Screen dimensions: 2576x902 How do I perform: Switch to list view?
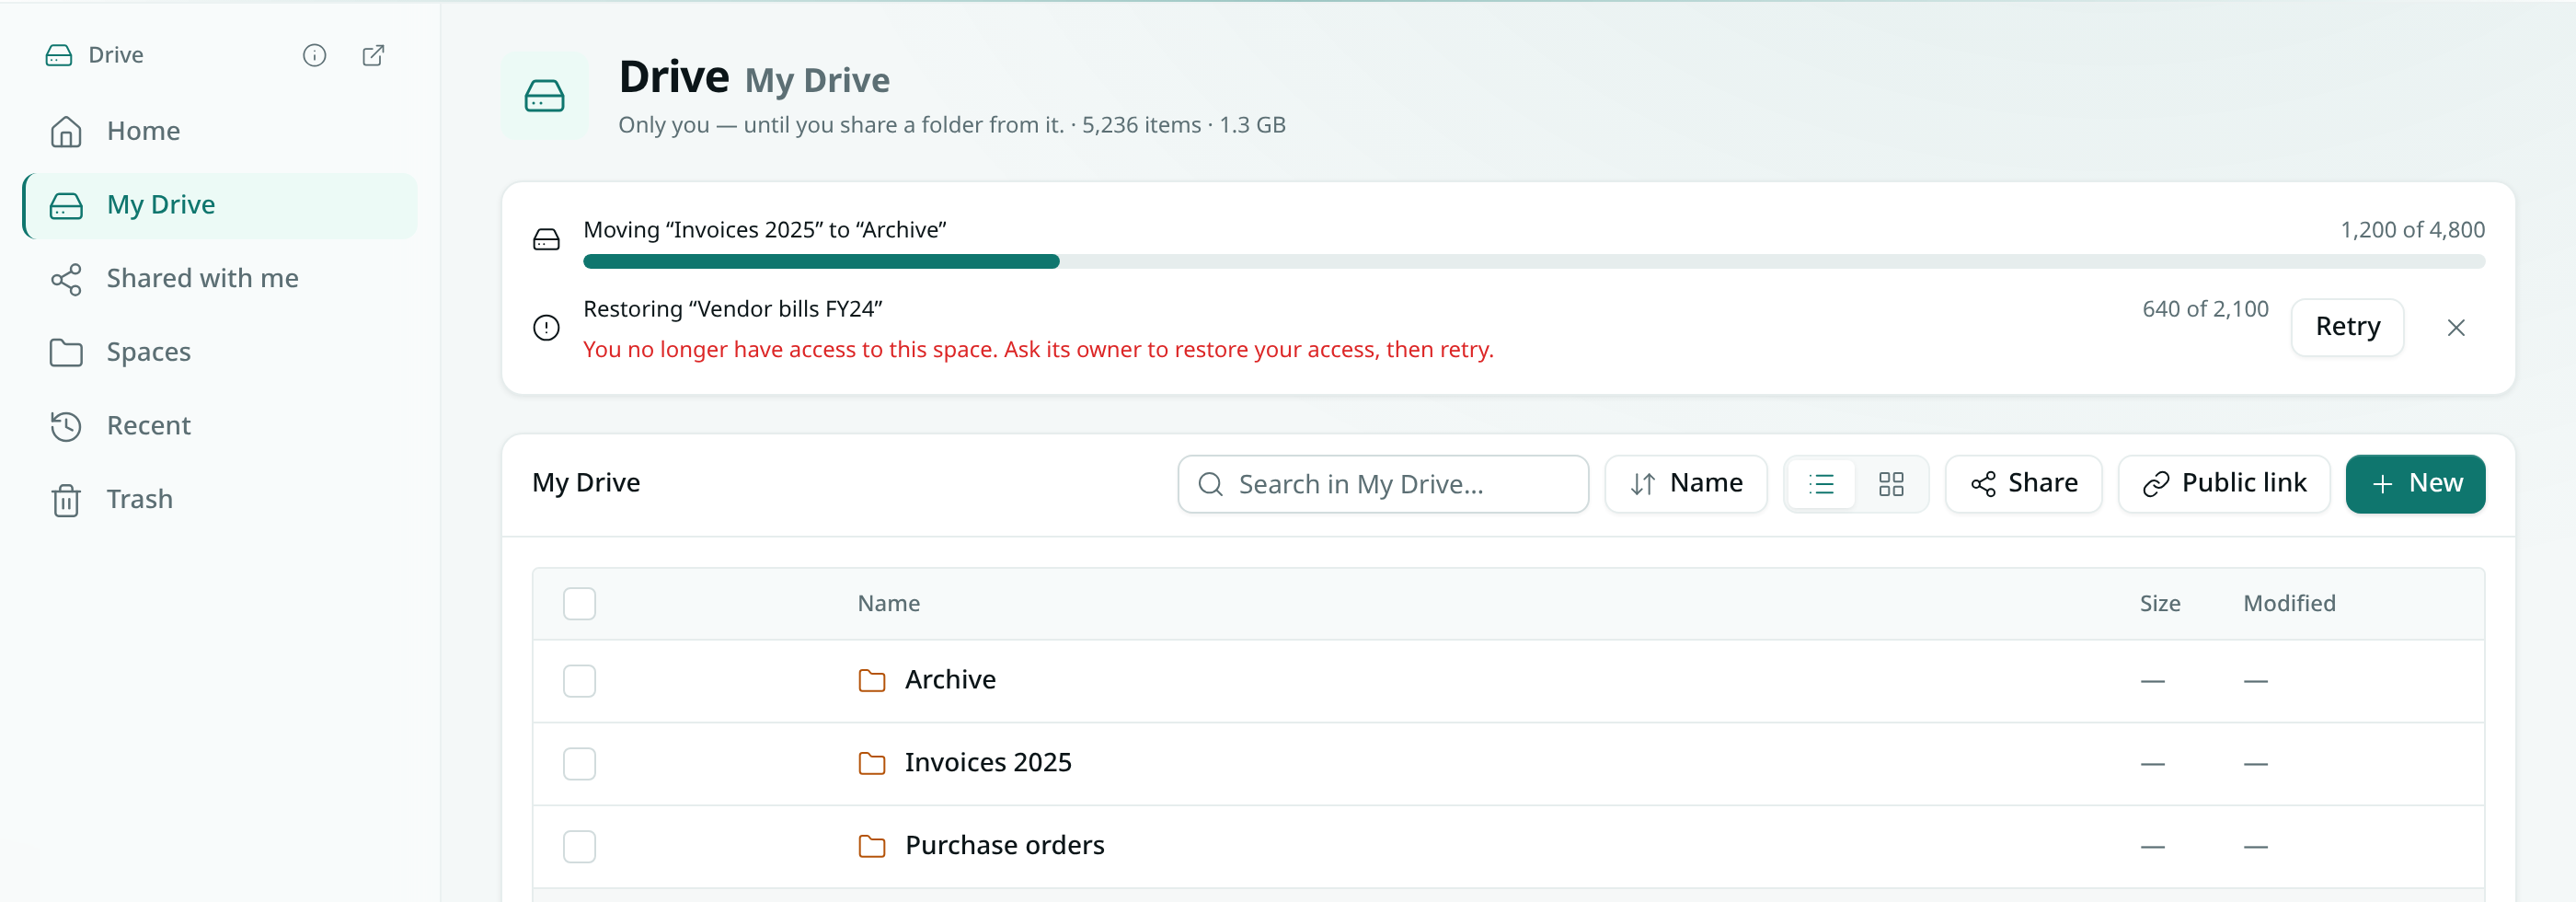[x=1821, y=484]
